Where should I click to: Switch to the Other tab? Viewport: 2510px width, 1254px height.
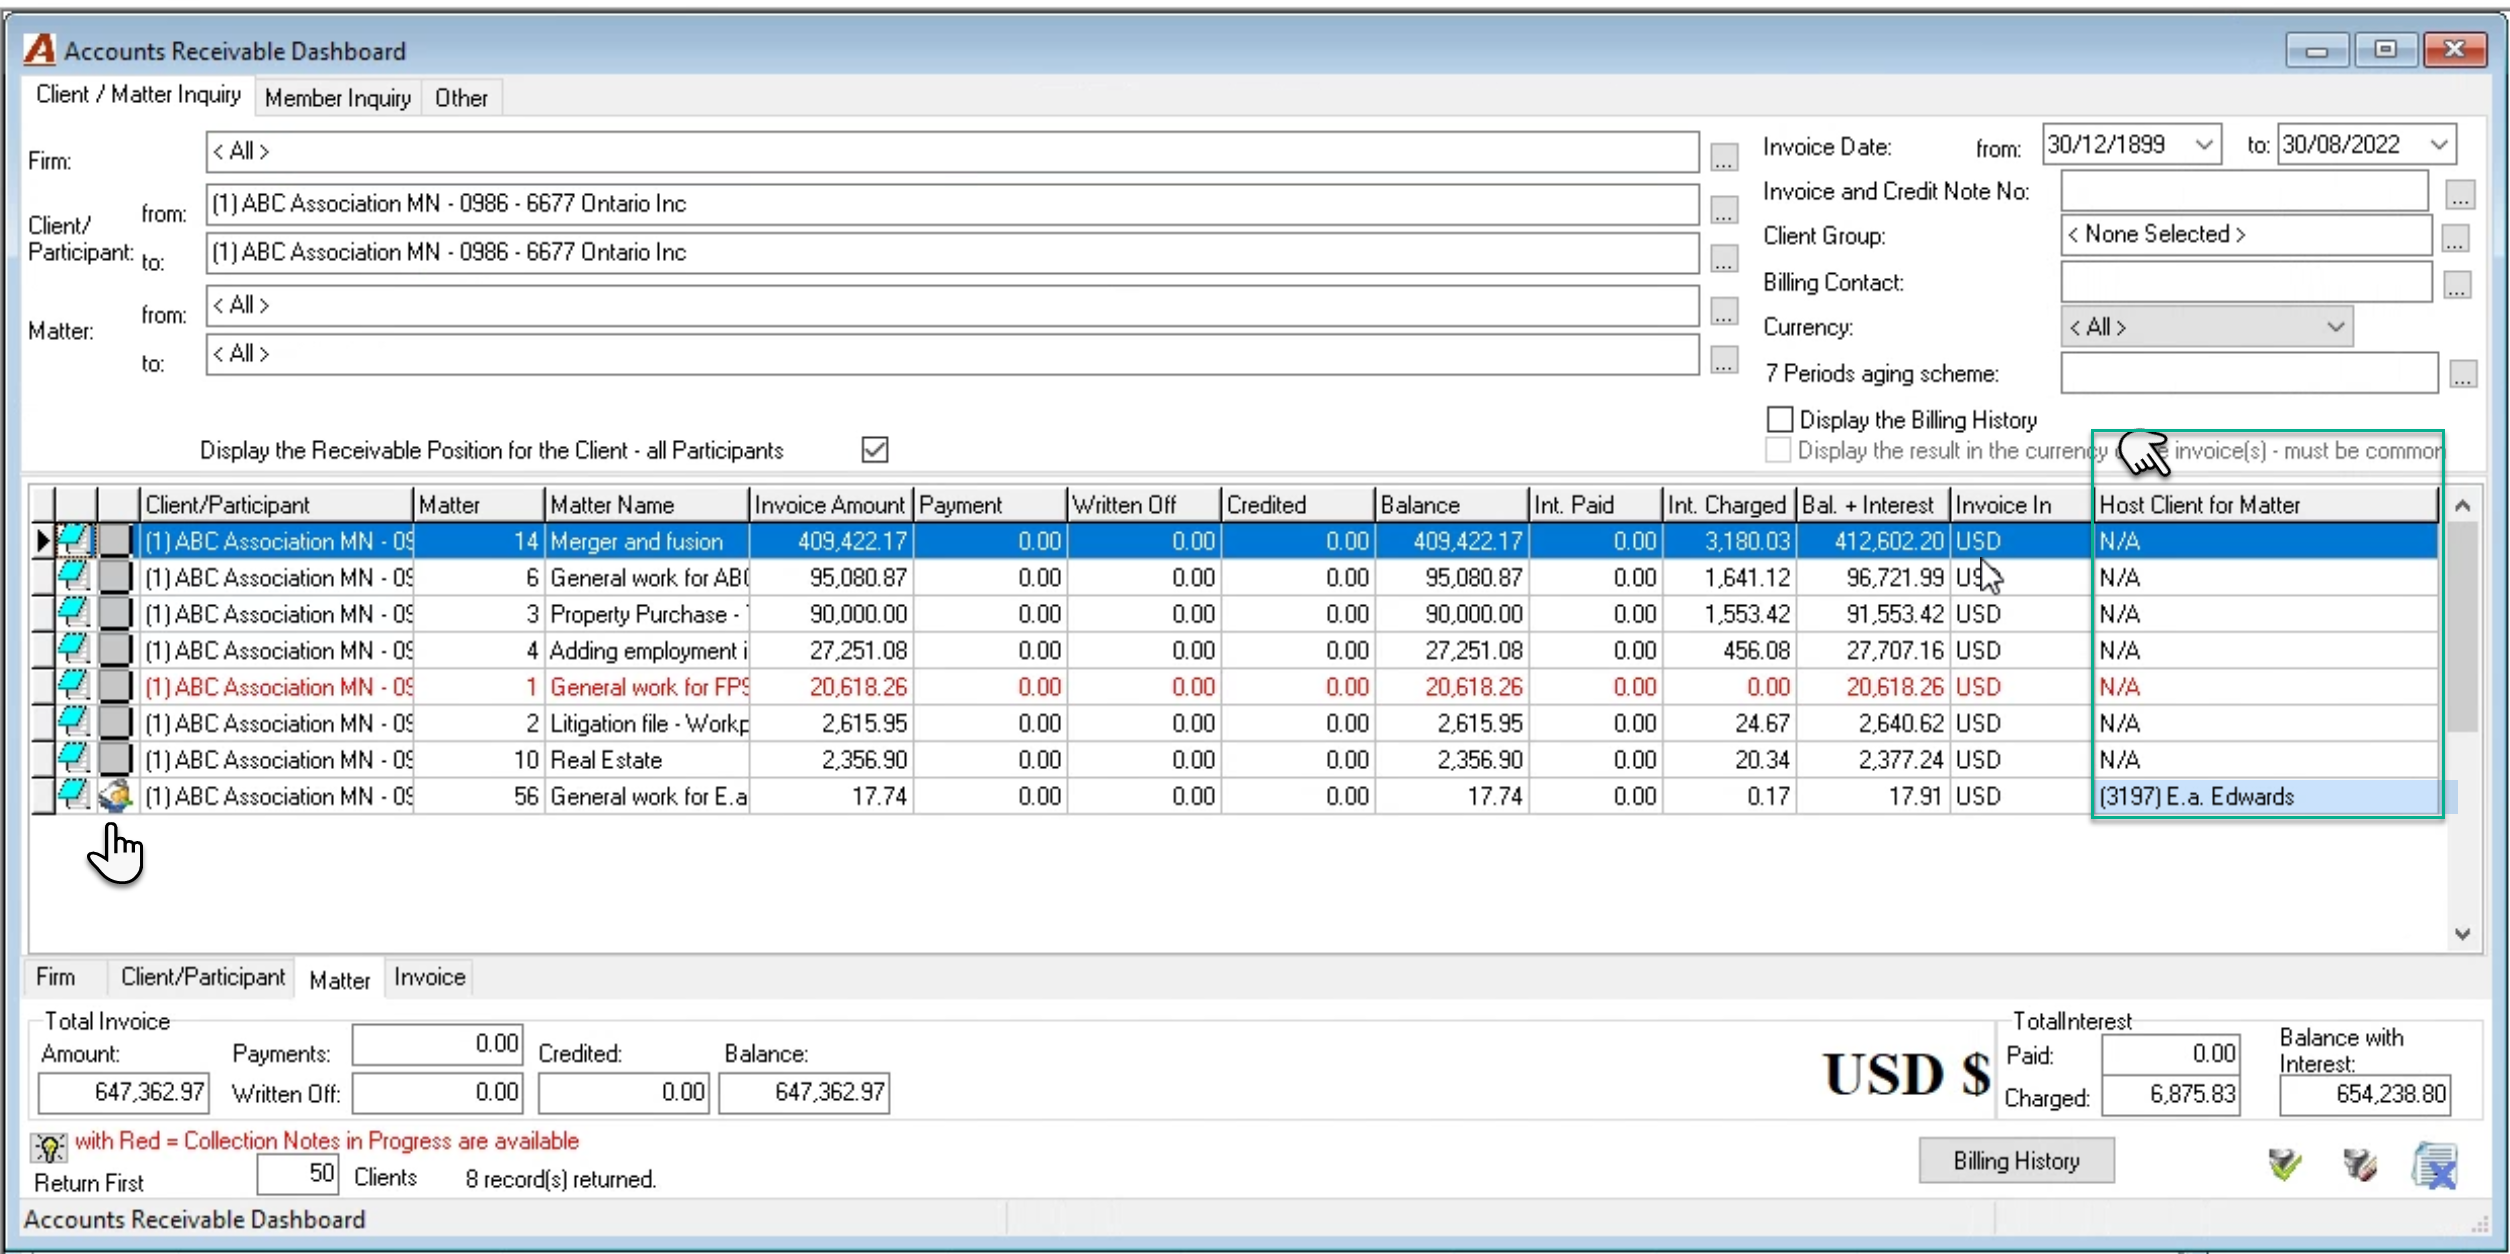click(461, 98)
